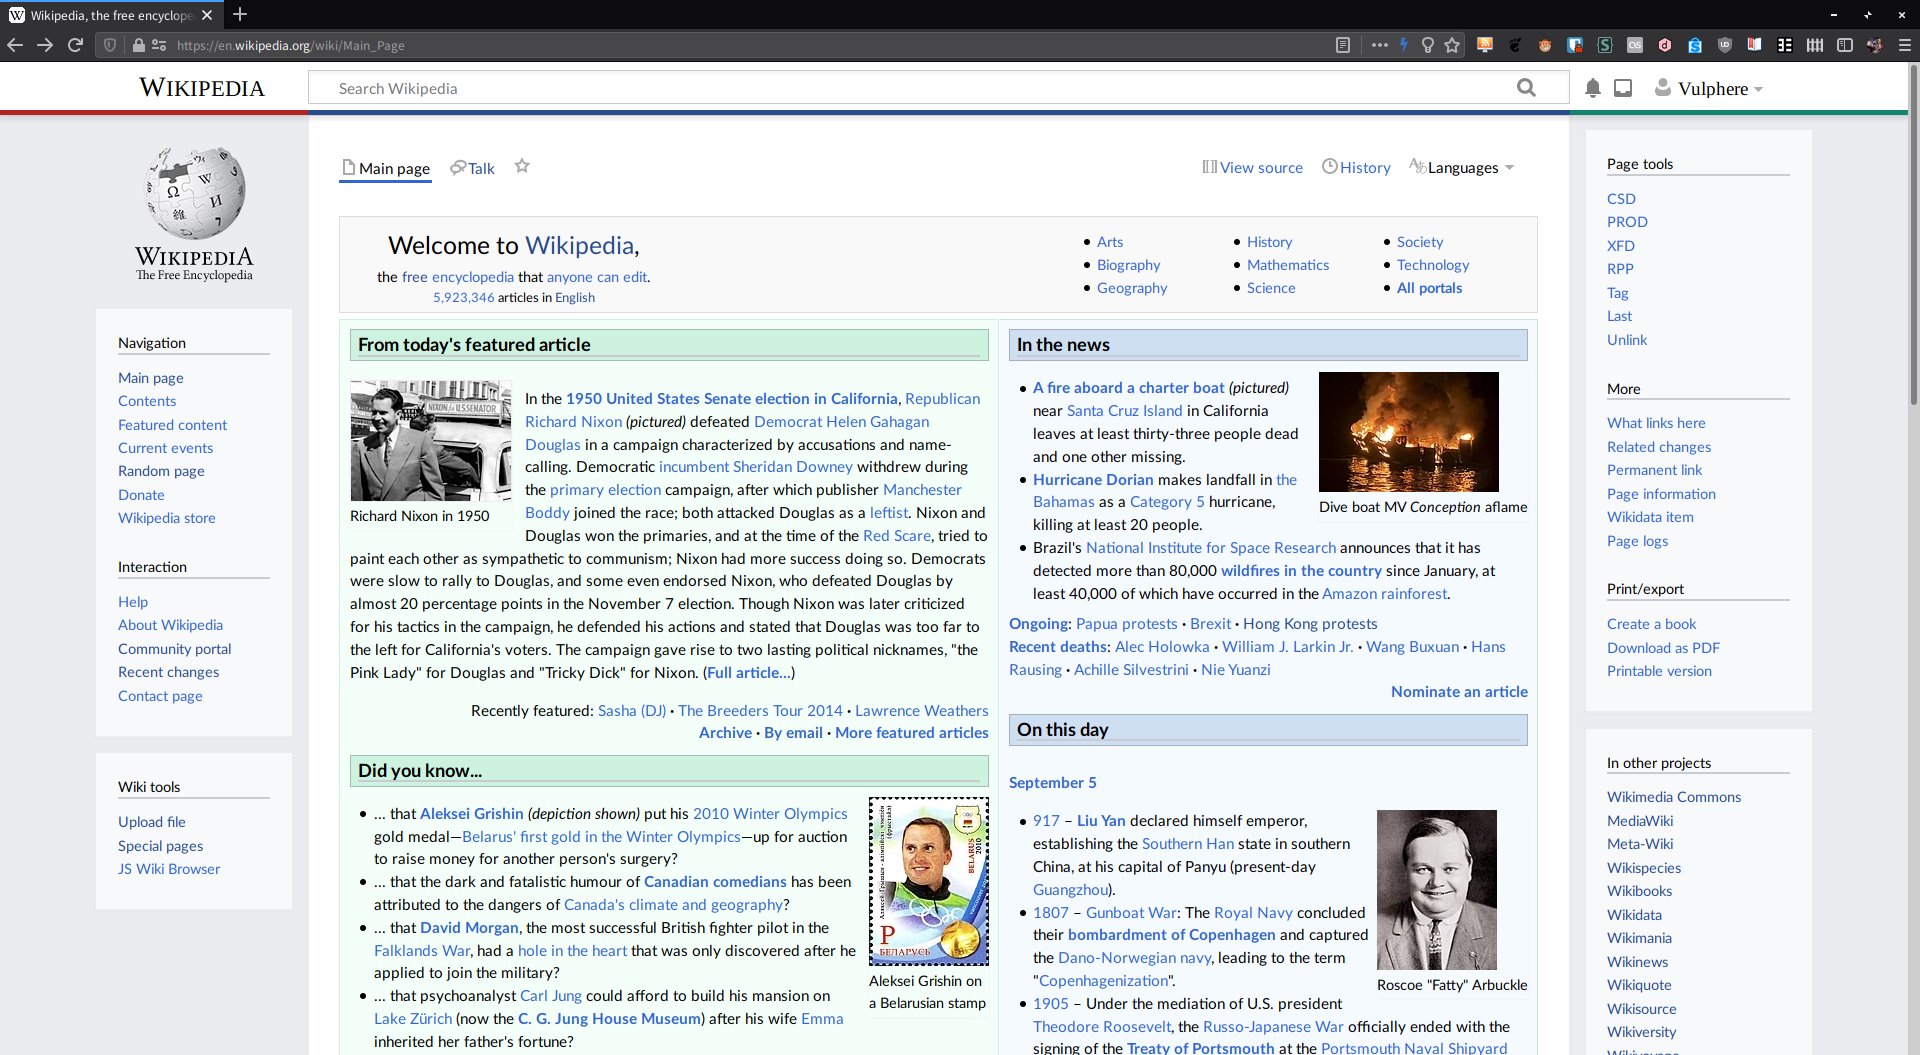The image size is (1920, 1055).
Task: Select the Wikipedia browser tab
Action: (x=110, y=15)
